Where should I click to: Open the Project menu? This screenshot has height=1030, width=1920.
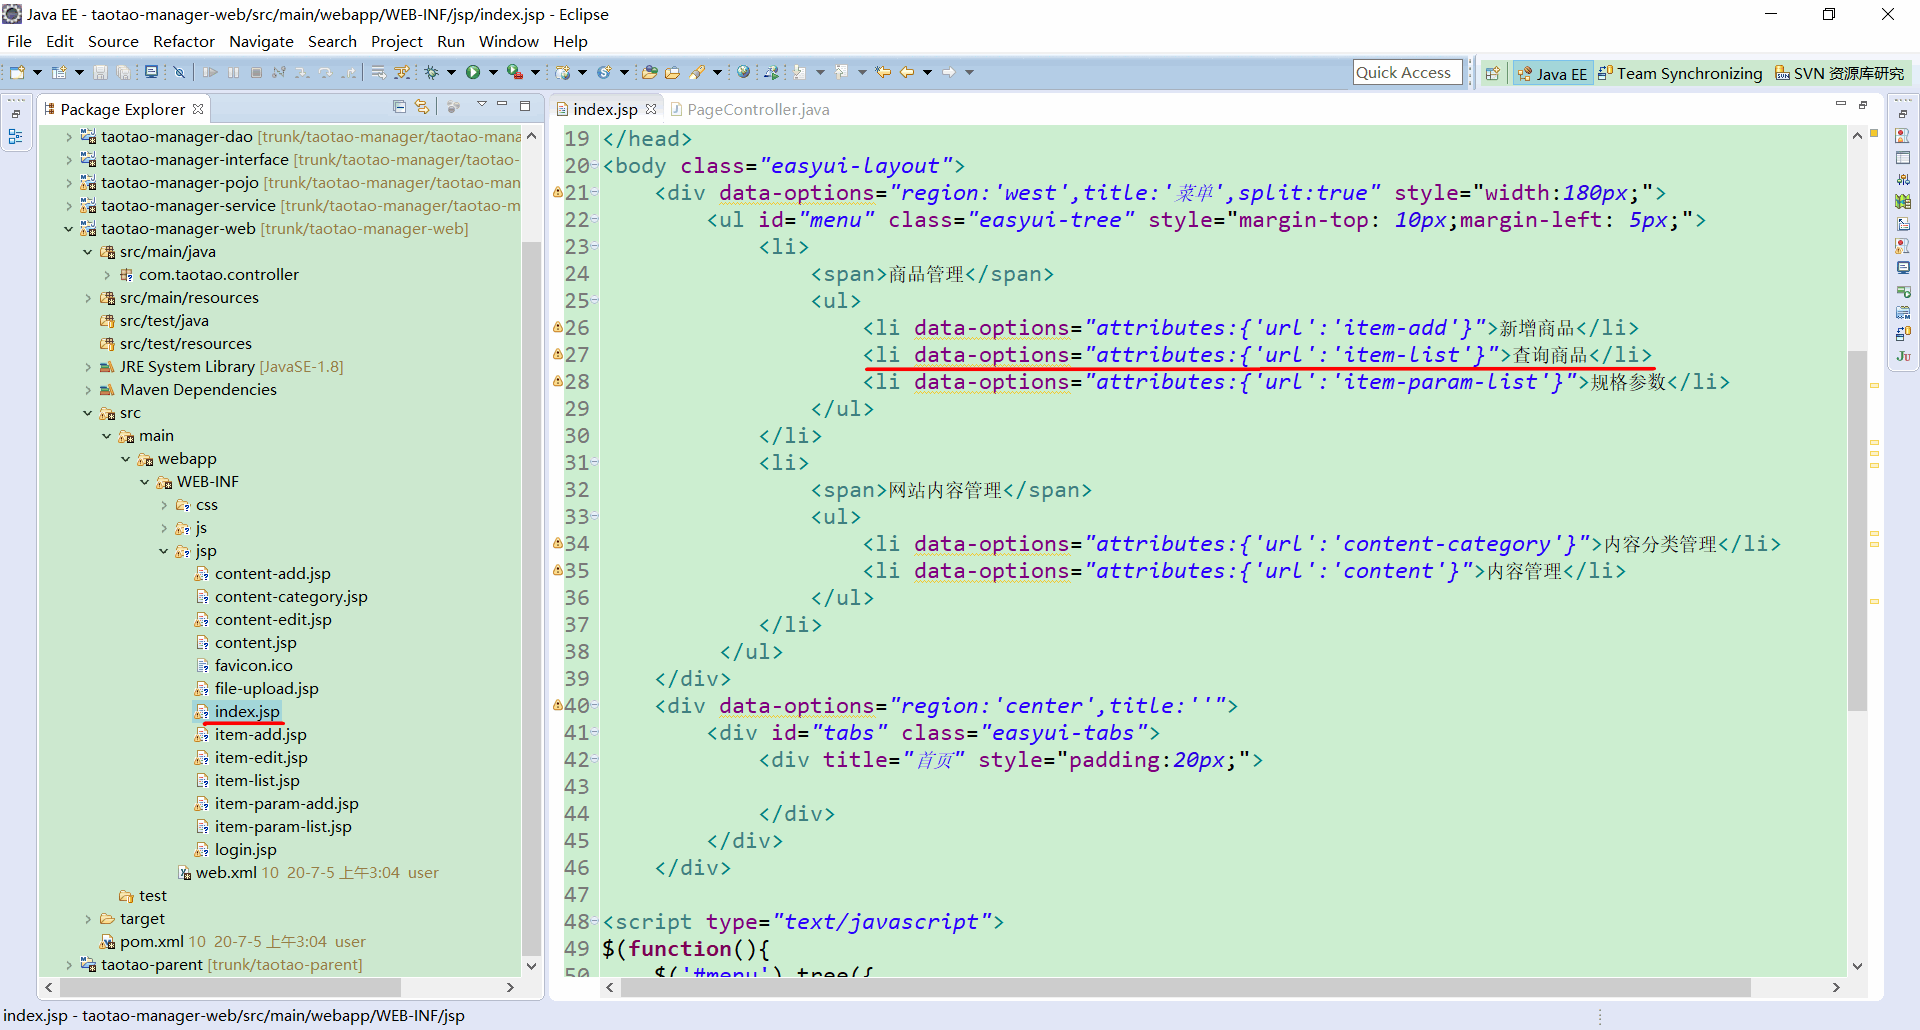[397, 41]
